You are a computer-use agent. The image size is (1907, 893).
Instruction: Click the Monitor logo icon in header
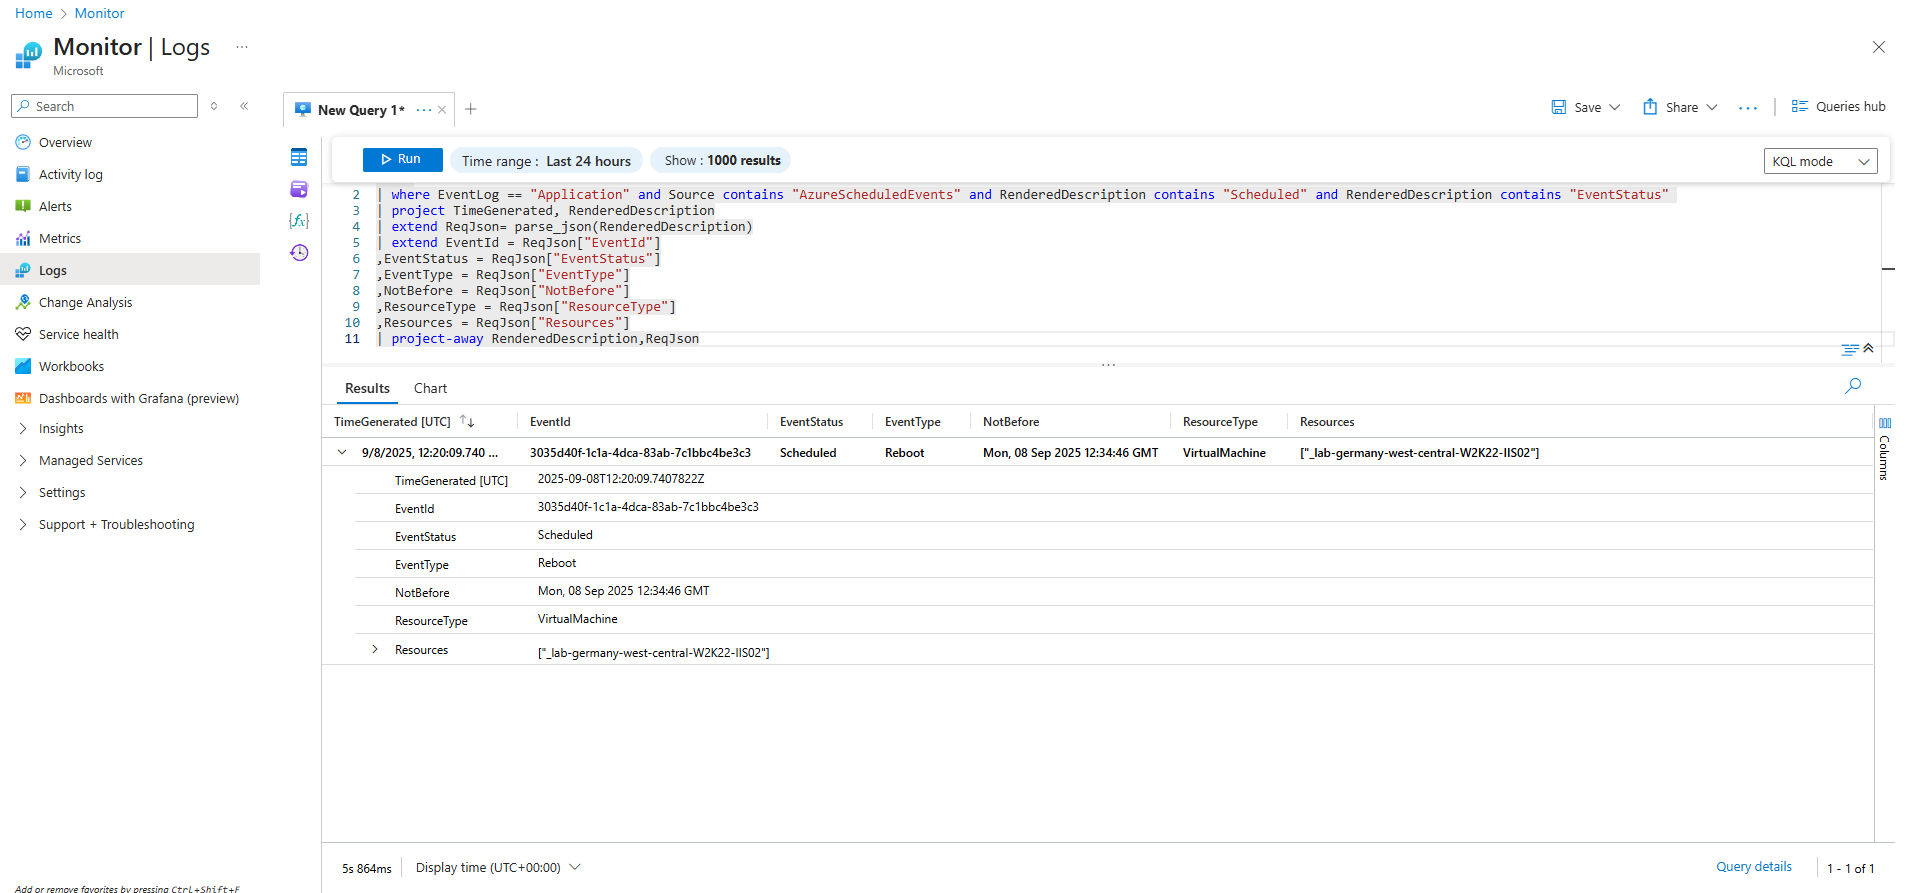pos(29,55)
